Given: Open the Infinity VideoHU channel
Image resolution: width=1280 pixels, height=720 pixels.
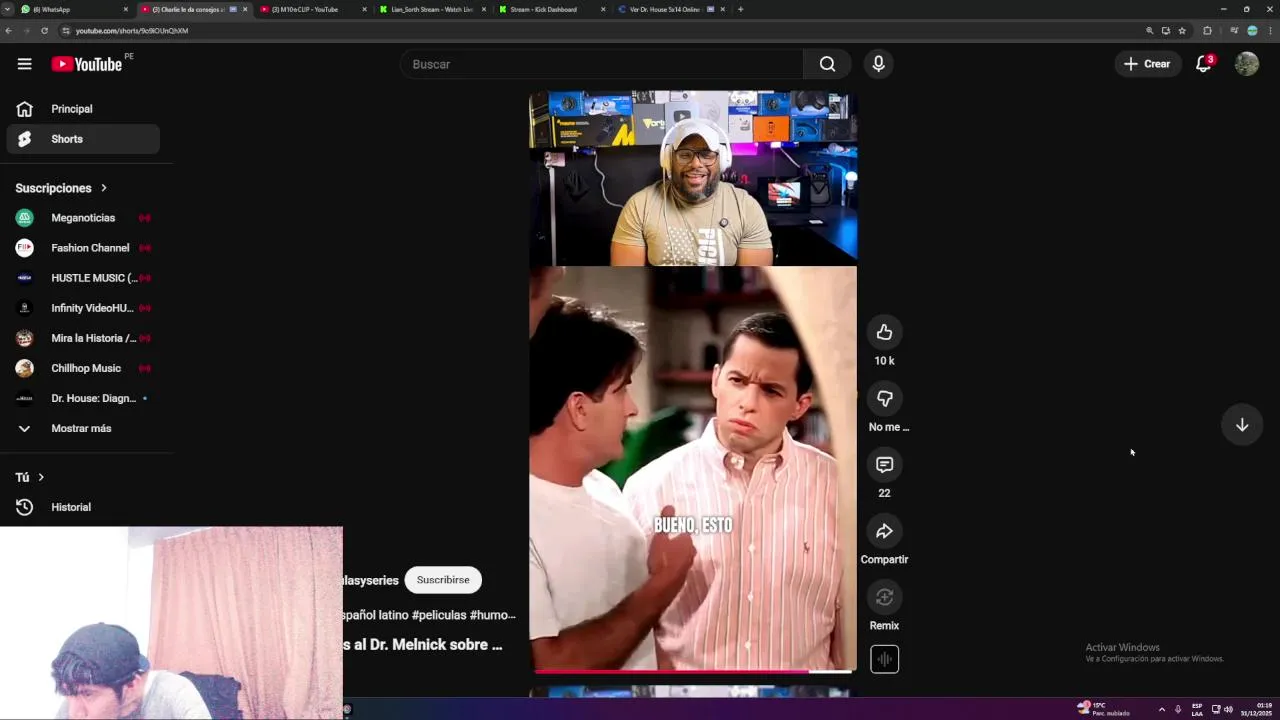Looking at the screenshot, I should click(83, 308).
